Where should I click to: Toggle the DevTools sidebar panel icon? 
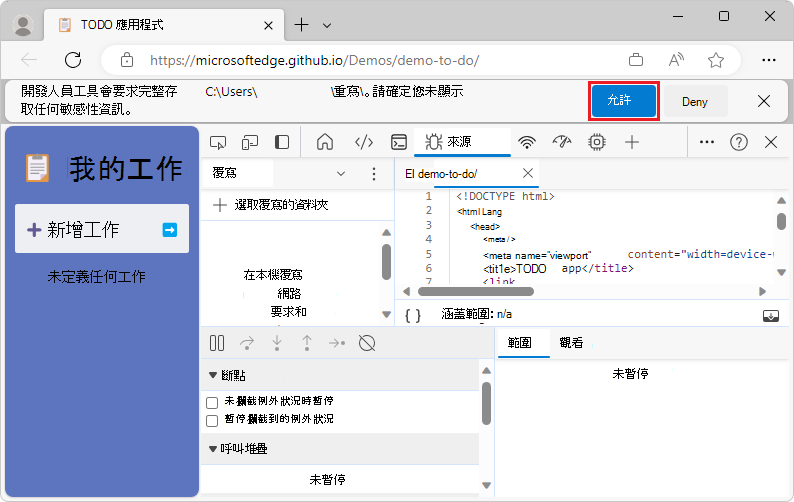282,142
